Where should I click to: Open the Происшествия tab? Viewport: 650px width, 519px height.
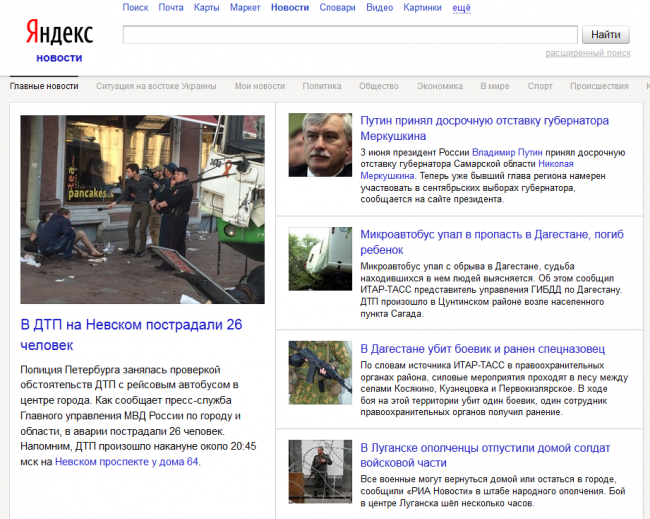tap(599, 86)
